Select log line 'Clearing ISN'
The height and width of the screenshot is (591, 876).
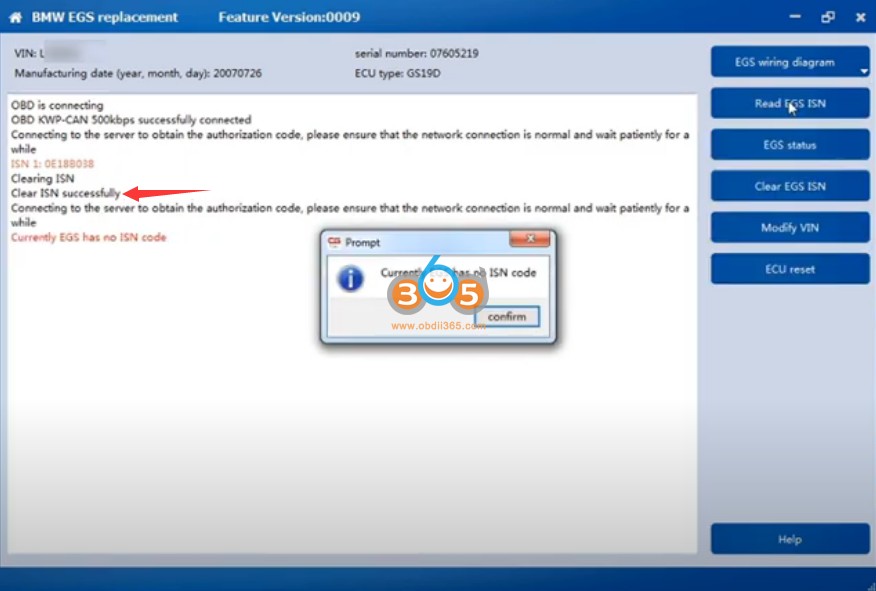[42, 179]
